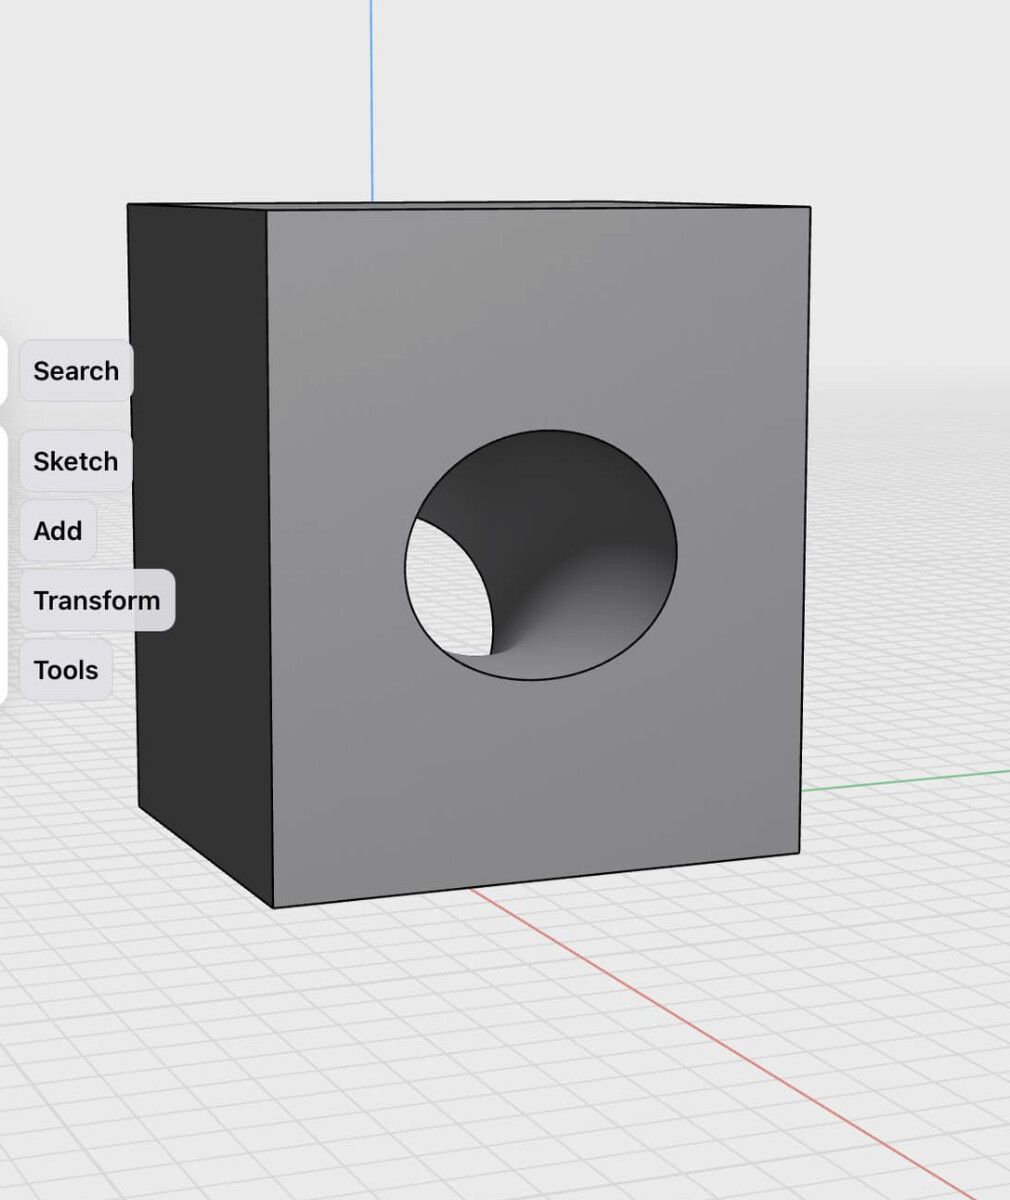This screenshot has height=1200, width=1010.
Task: Open the Sketch tools menu
Action: tap(76, 461)
